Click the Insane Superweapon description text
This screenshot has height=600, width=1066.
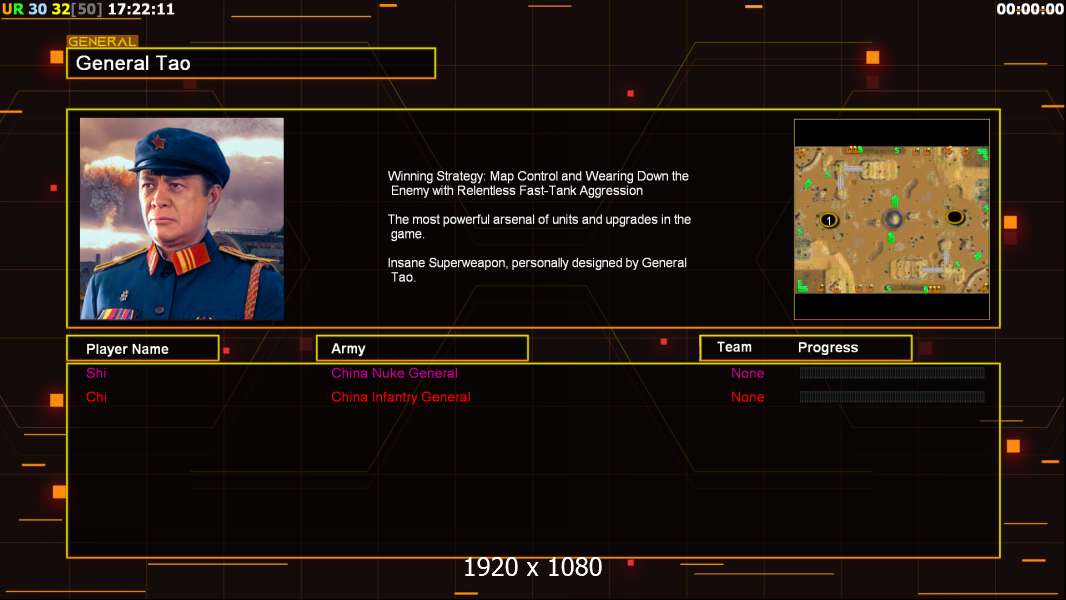(x=537, y=270)
